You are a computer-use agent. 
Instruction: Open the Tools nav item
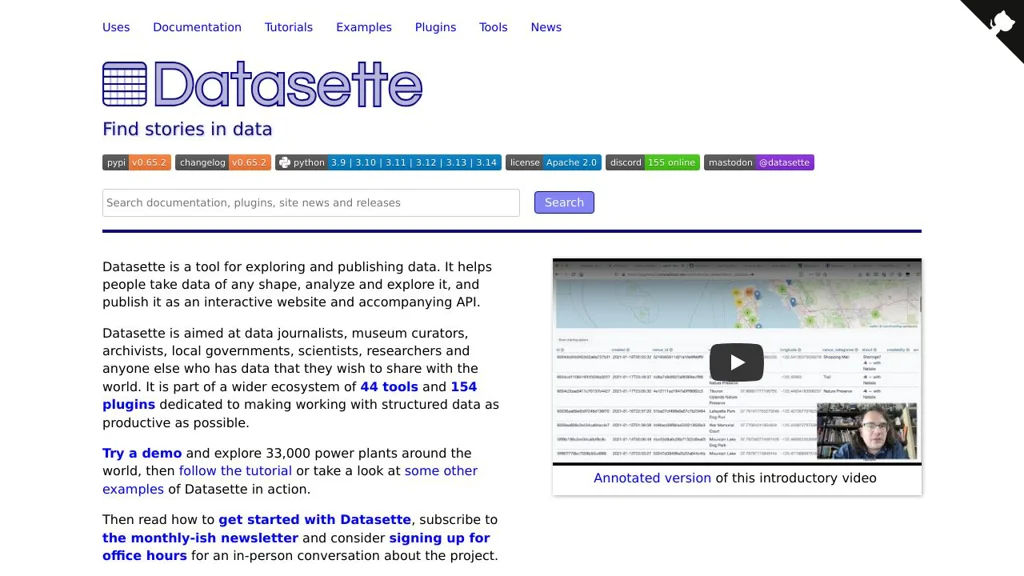[493, 27]
